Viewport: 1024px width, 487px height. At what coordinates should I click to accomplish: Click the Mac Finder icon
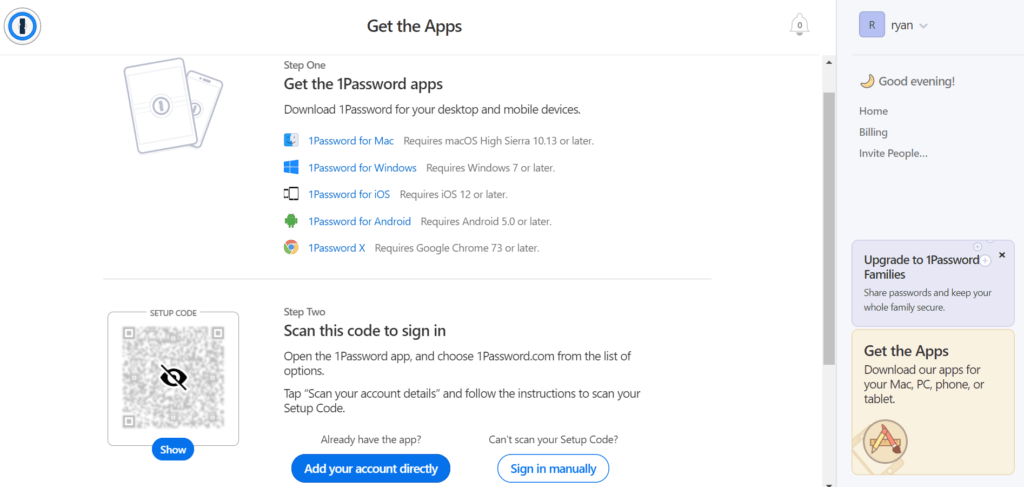coord(291,140)
